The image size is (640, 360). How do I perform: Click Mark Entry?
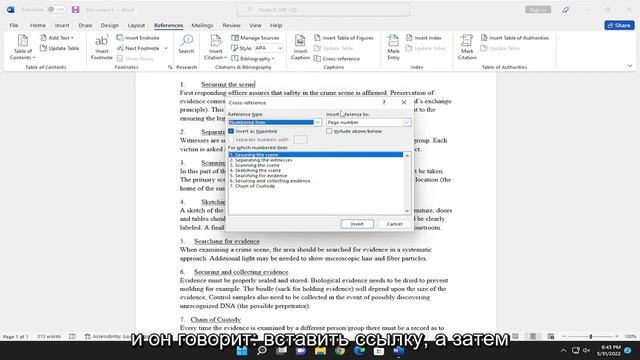(x=393, y=47)
